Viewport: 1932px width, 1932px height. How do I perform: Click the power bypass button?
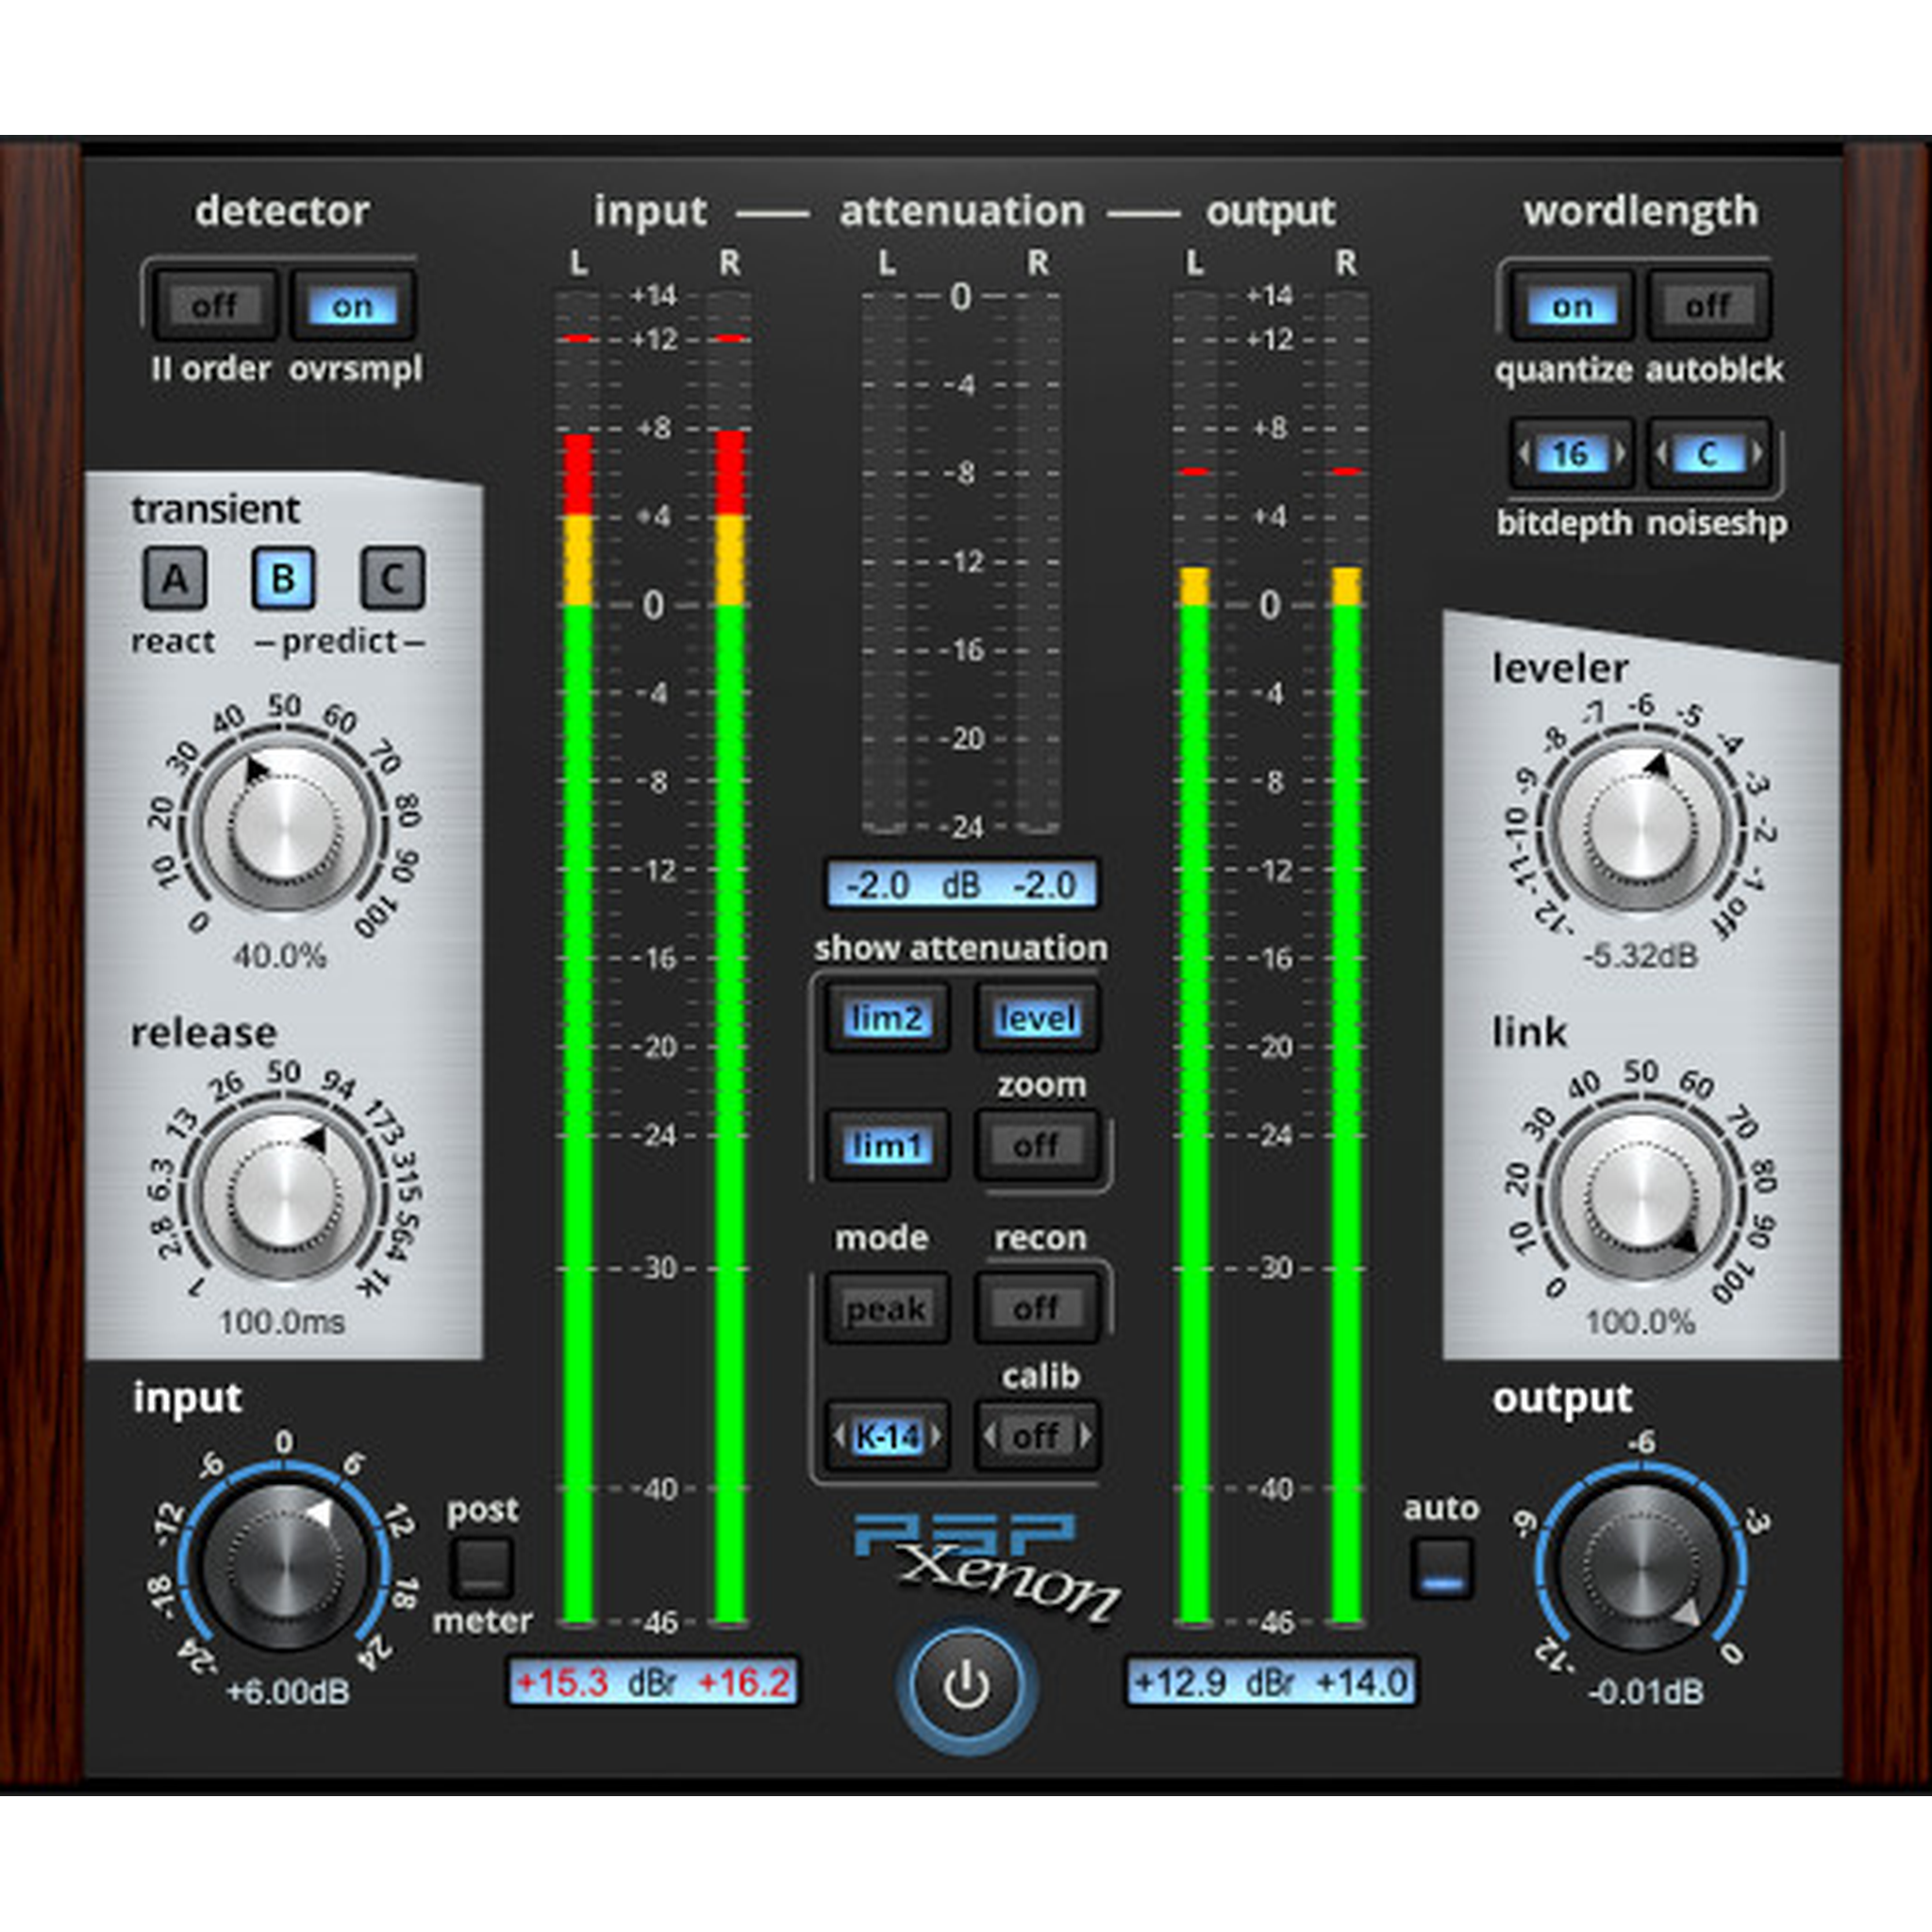[x=966, y=1685]
